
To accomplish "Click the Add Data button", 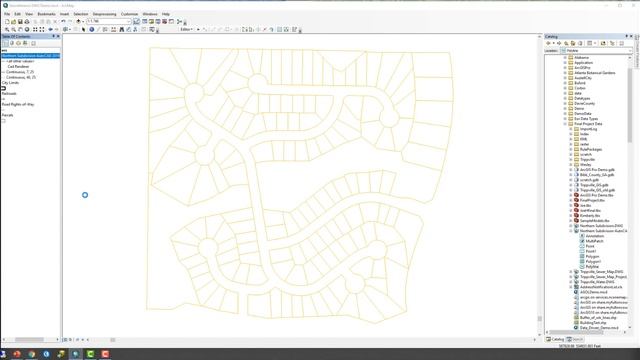I will point(78,22).
